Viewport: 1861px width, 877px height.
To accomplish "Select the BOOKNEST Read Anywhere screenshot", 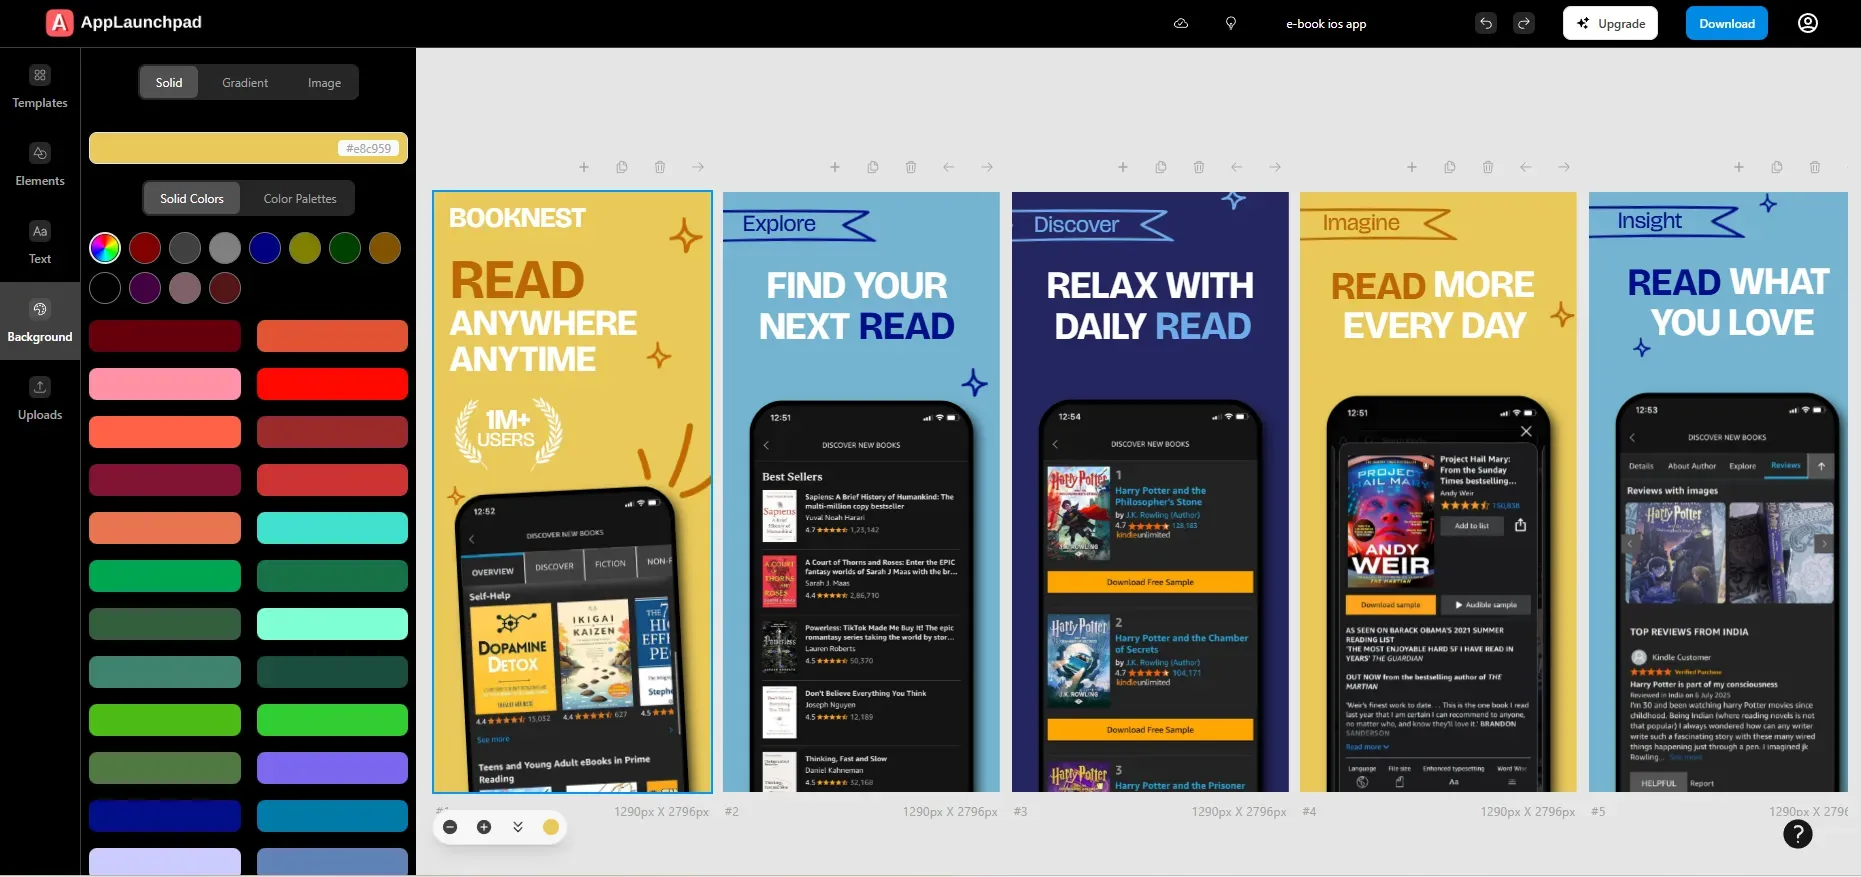I will pos(572,492).
